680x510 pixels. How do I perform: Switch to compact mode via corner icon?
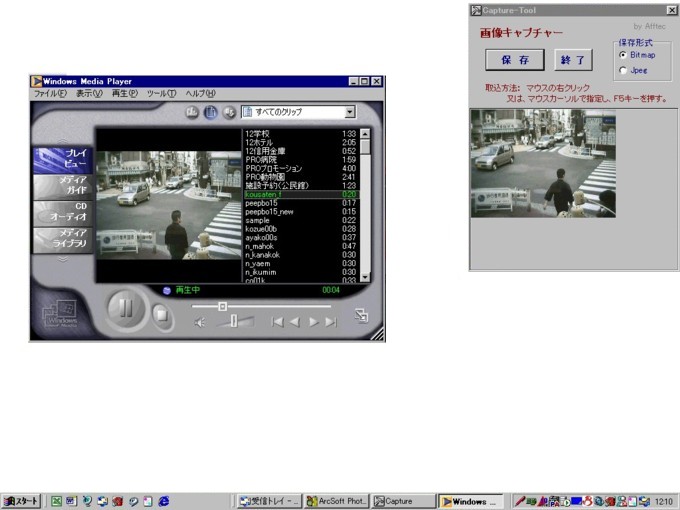pos(361,315)
